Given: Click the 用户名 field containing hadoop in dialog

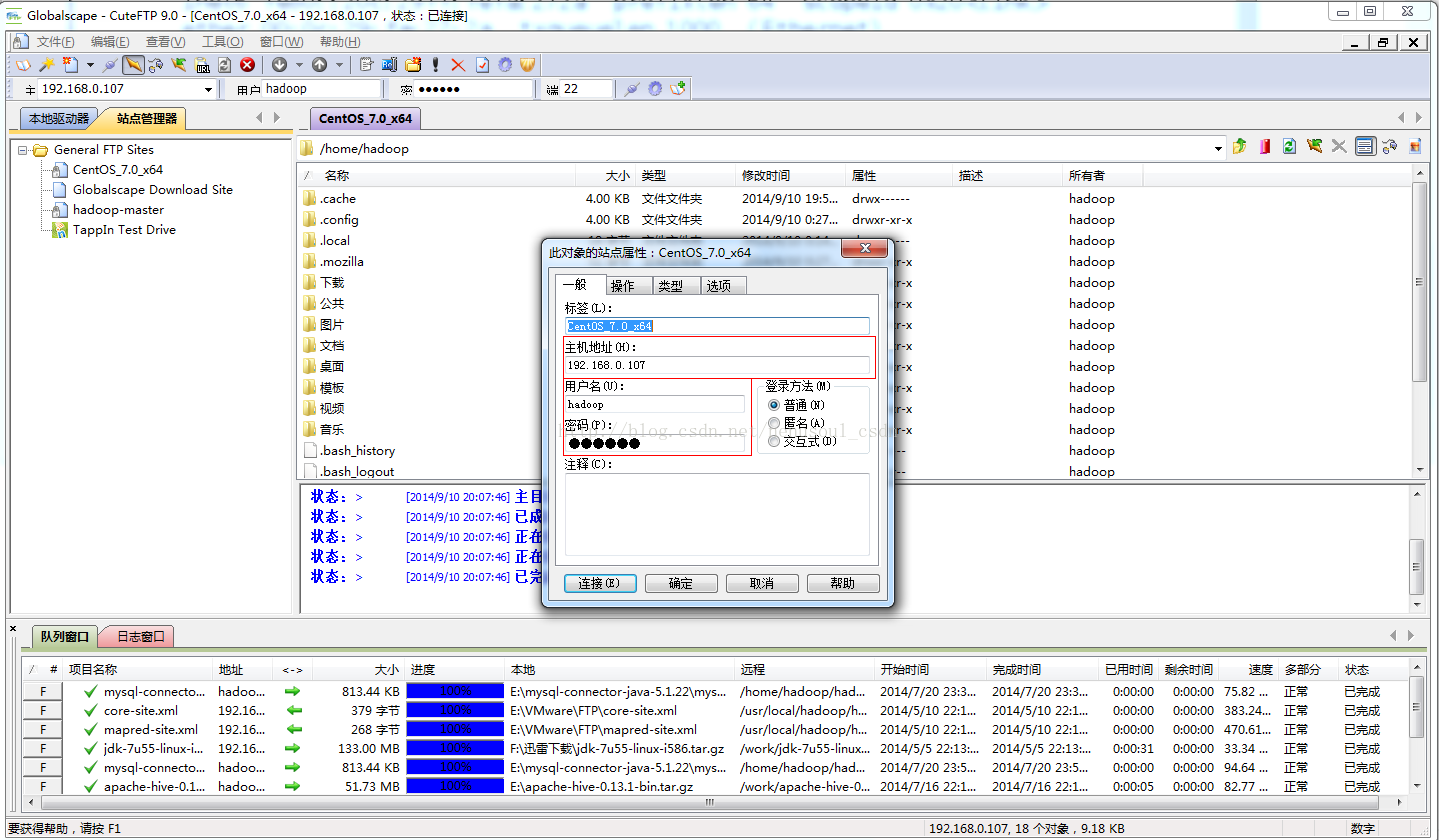Looking at the screenshot, I should [655, 404].
